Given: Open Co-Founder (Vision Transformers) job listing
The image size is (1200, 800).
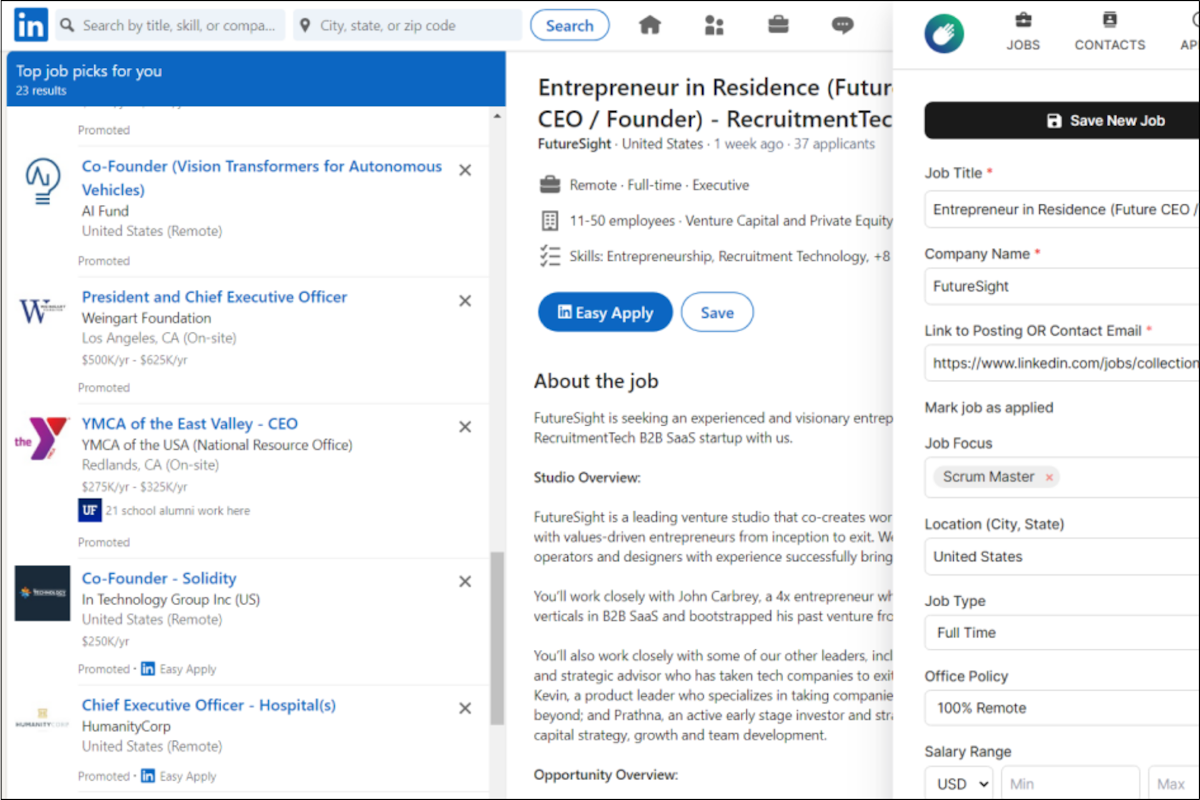Looking at the screenshot, I should coord(262,178).
